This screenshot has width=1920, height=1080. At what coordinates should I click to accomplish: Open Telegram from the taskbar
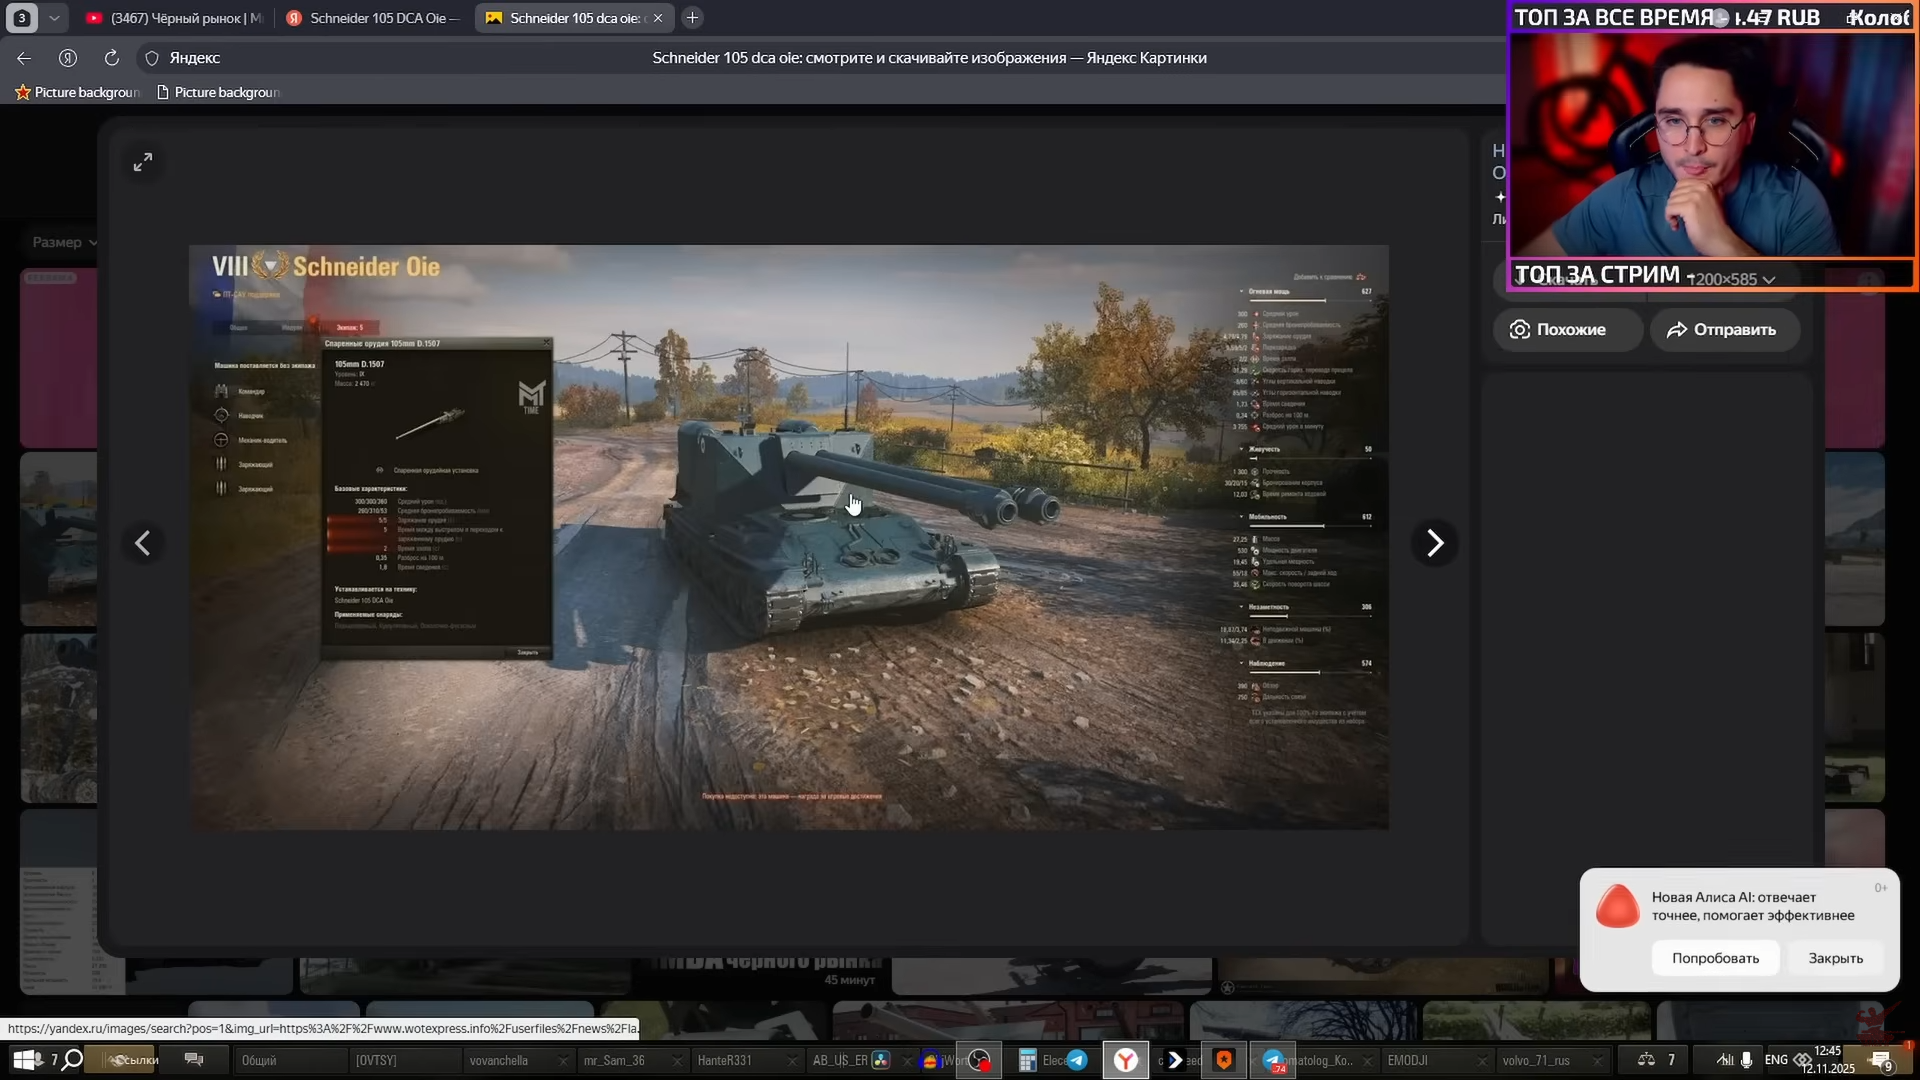(x=1077, y=1060)
